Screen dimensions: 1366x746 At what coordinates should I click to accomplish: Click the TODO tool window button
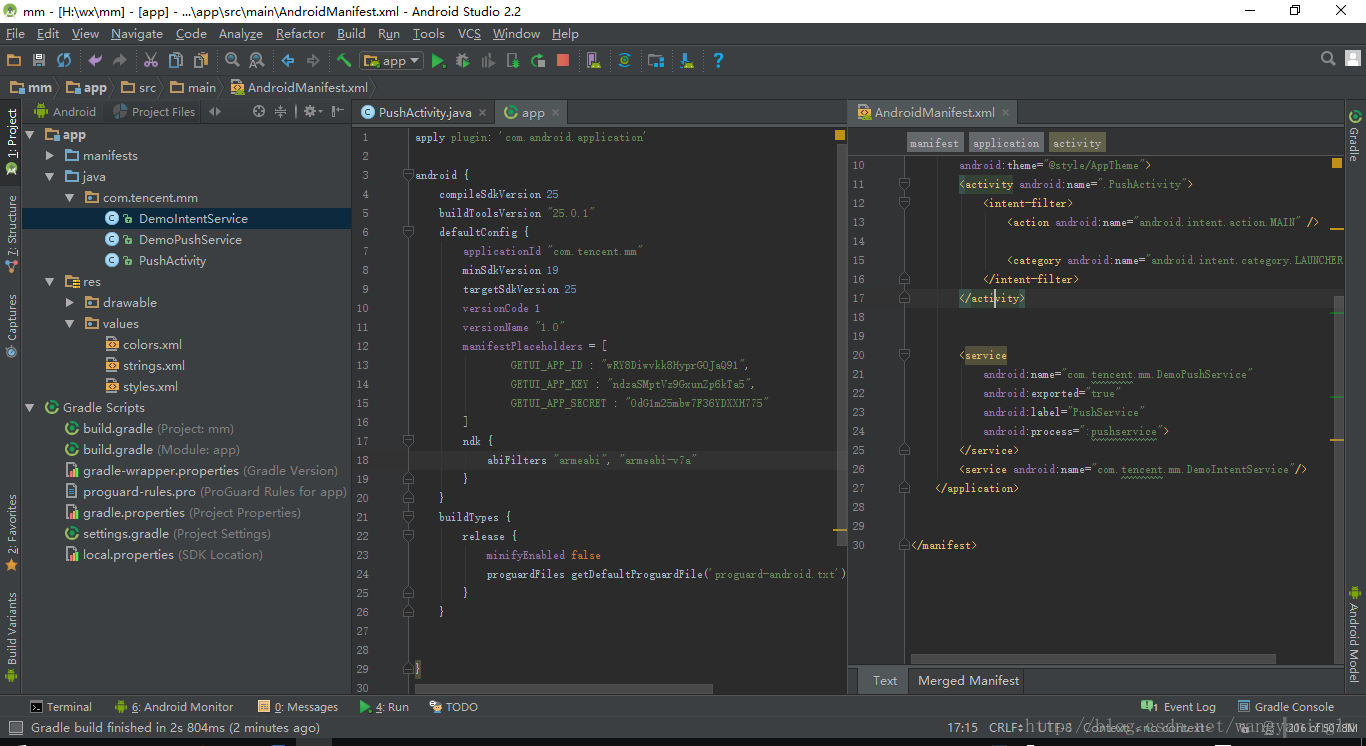pos(453,707)
